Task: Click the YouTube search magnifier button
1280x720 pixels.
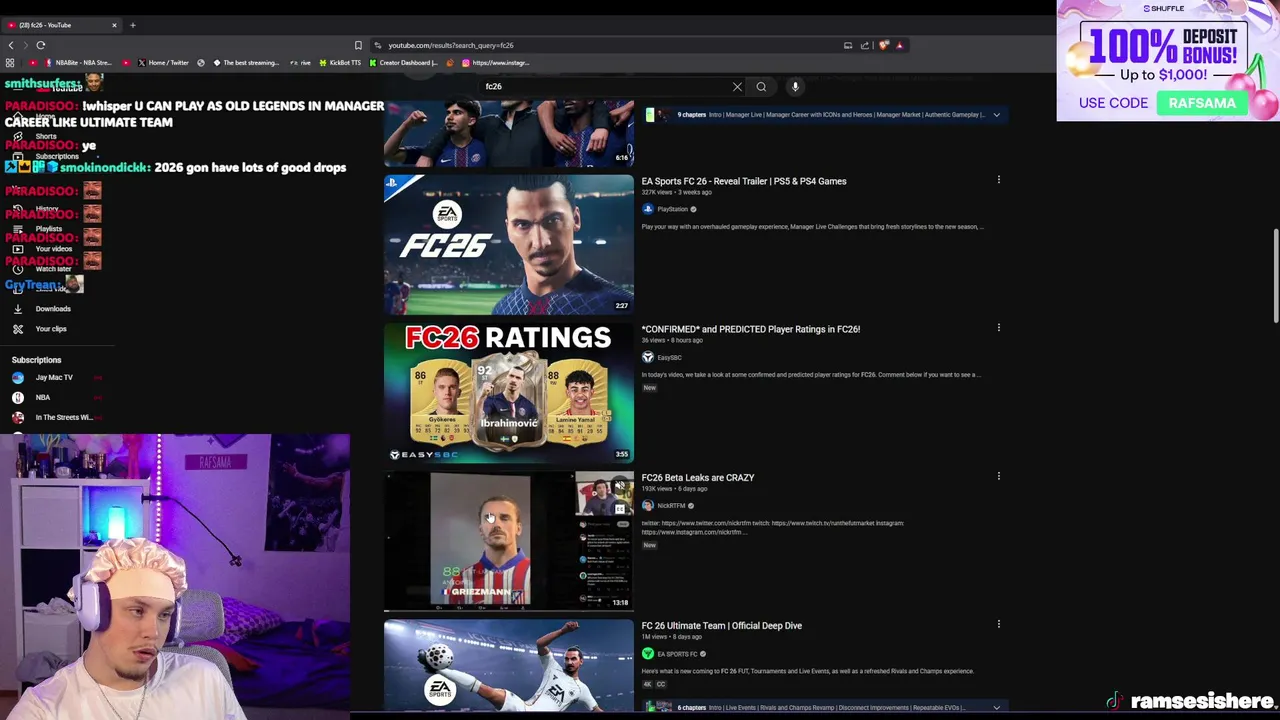Action: 761,87
